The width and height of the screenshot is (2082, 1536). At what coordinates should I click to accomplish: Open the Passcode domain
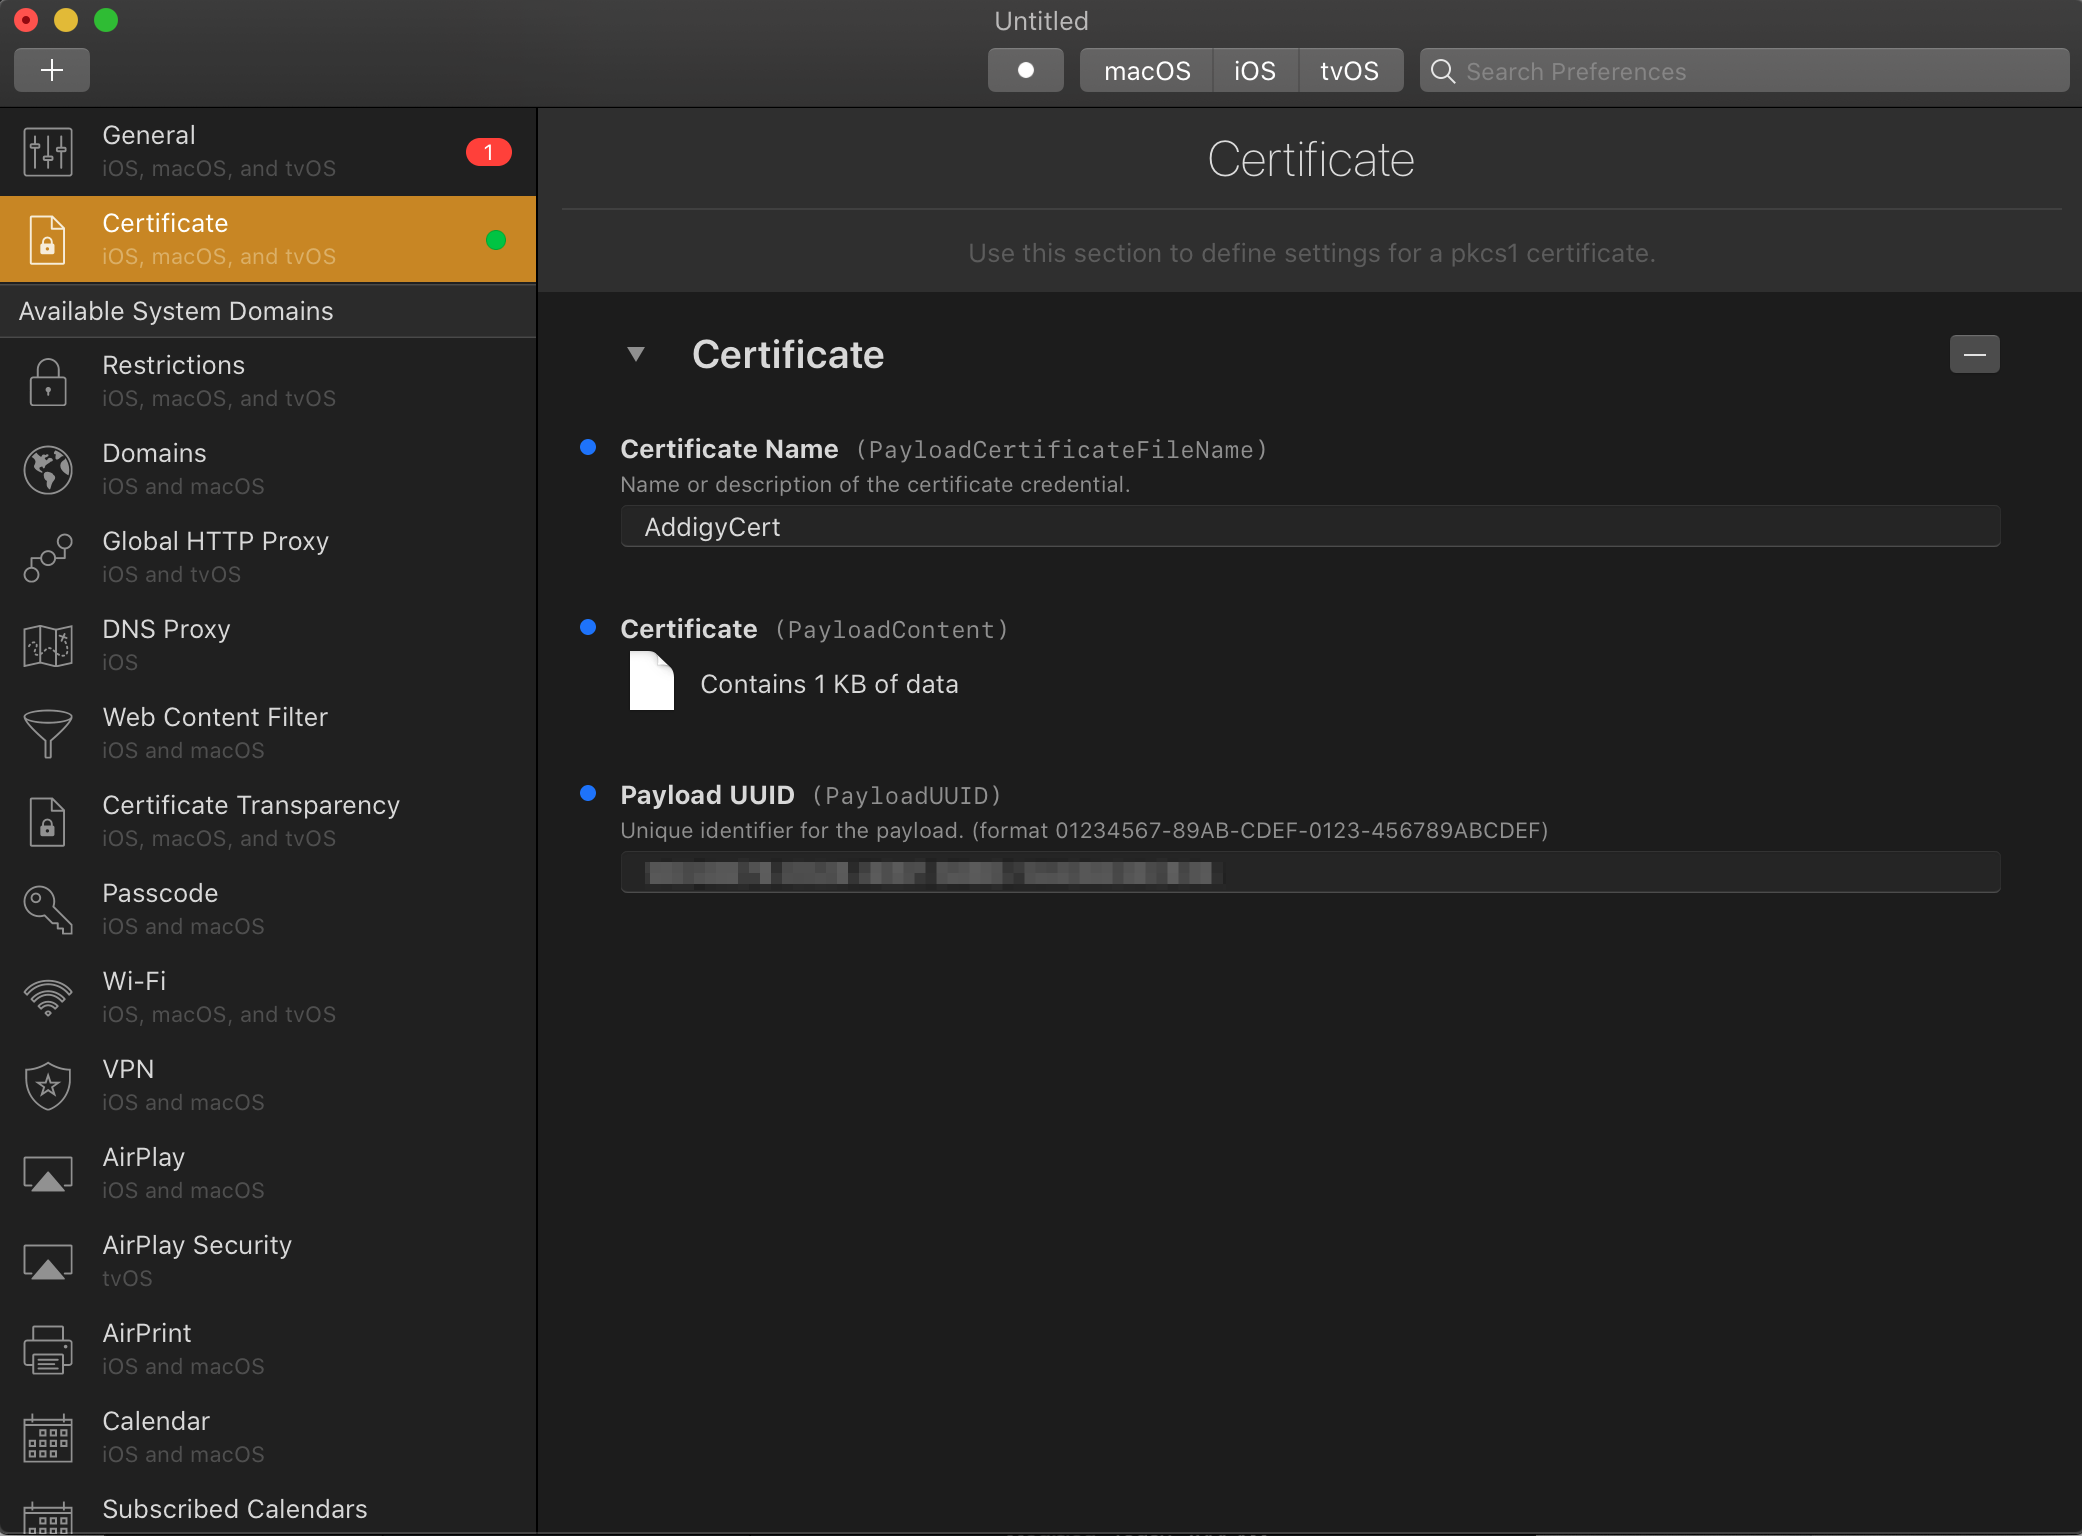(268, 910)
